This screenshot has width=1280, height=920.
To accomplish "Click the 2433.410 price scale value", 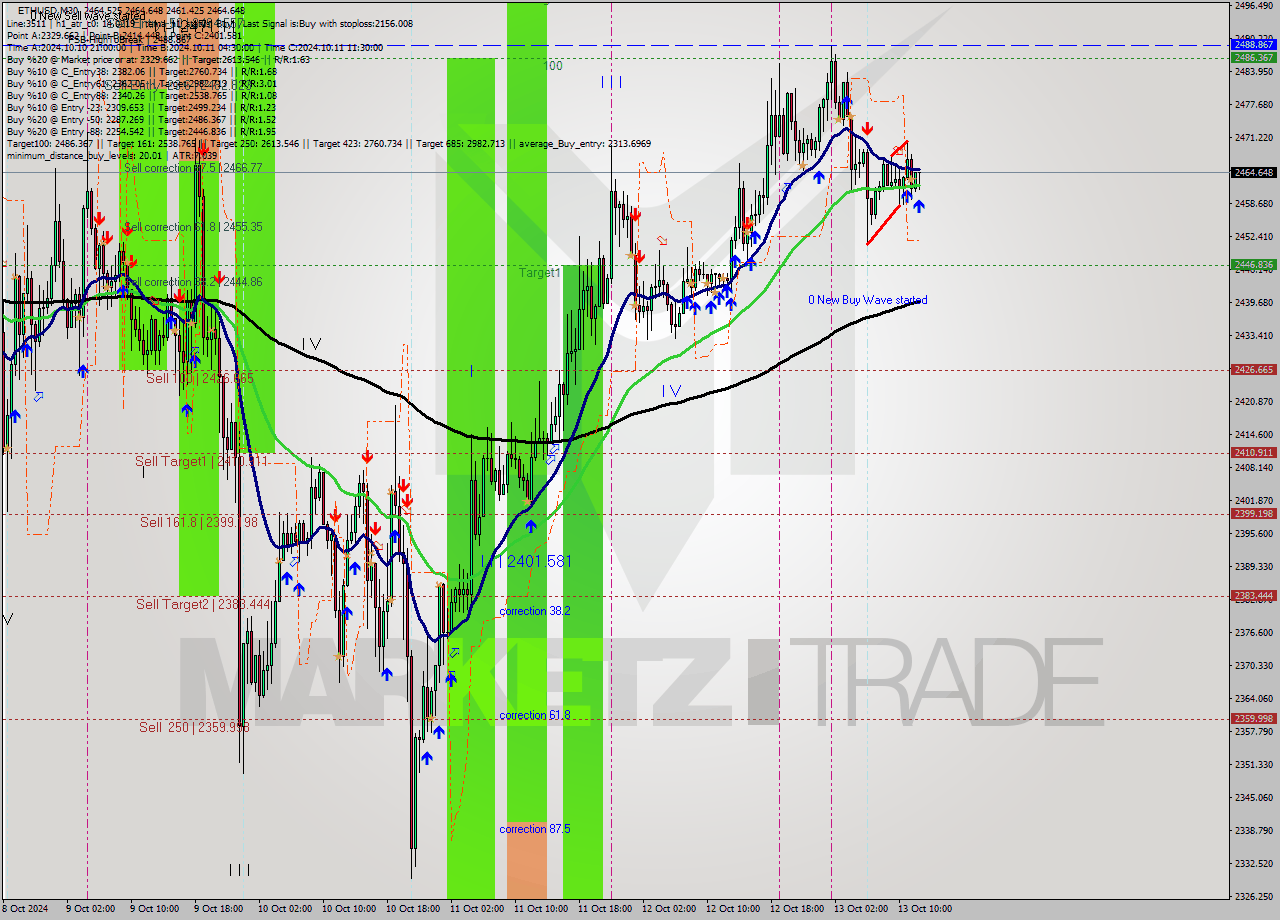I will pyautogui.click(x=1253, y=335).
